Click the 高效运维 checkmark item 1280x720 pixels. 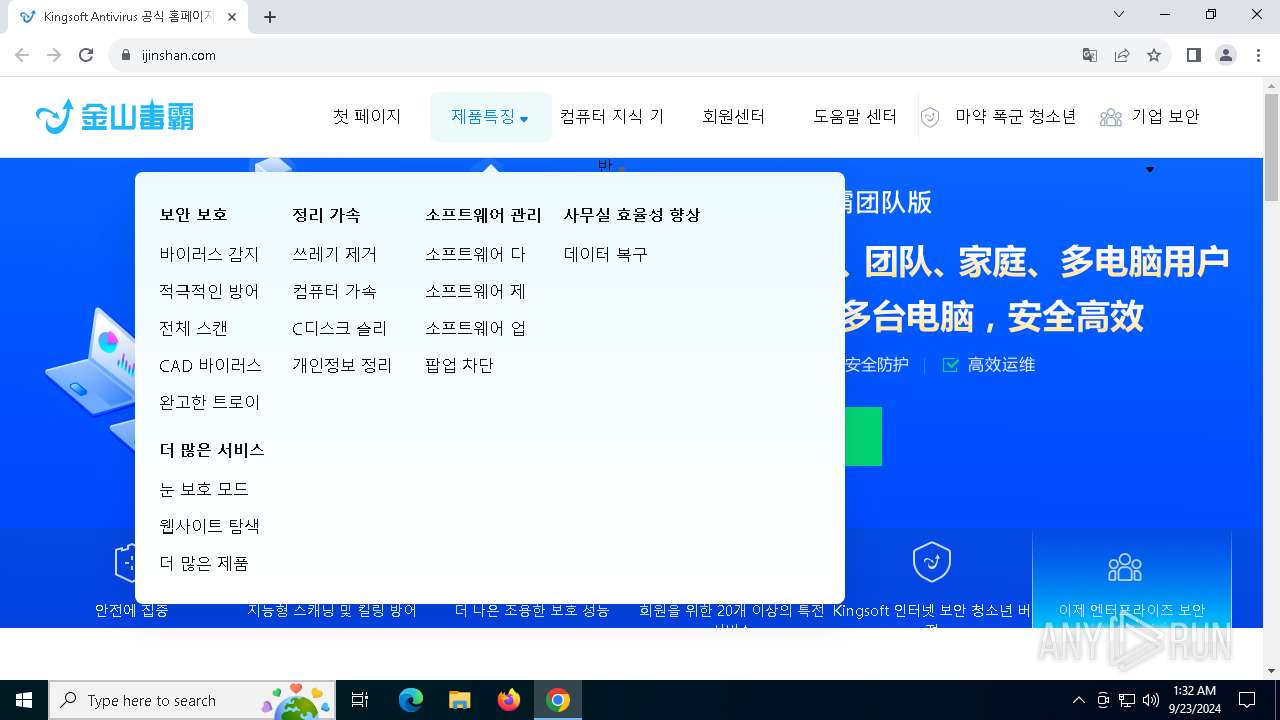click(988, 365)
